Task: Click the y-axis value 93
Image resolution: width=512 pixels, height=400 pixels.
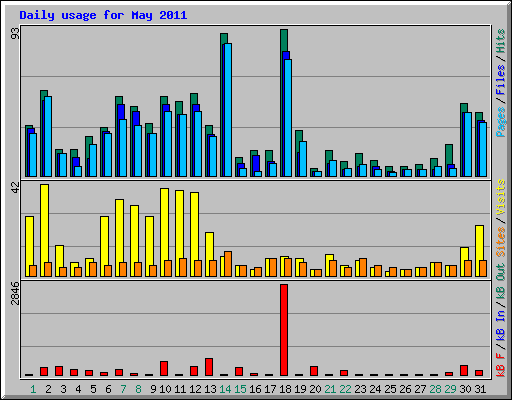Action: [15, 33]
